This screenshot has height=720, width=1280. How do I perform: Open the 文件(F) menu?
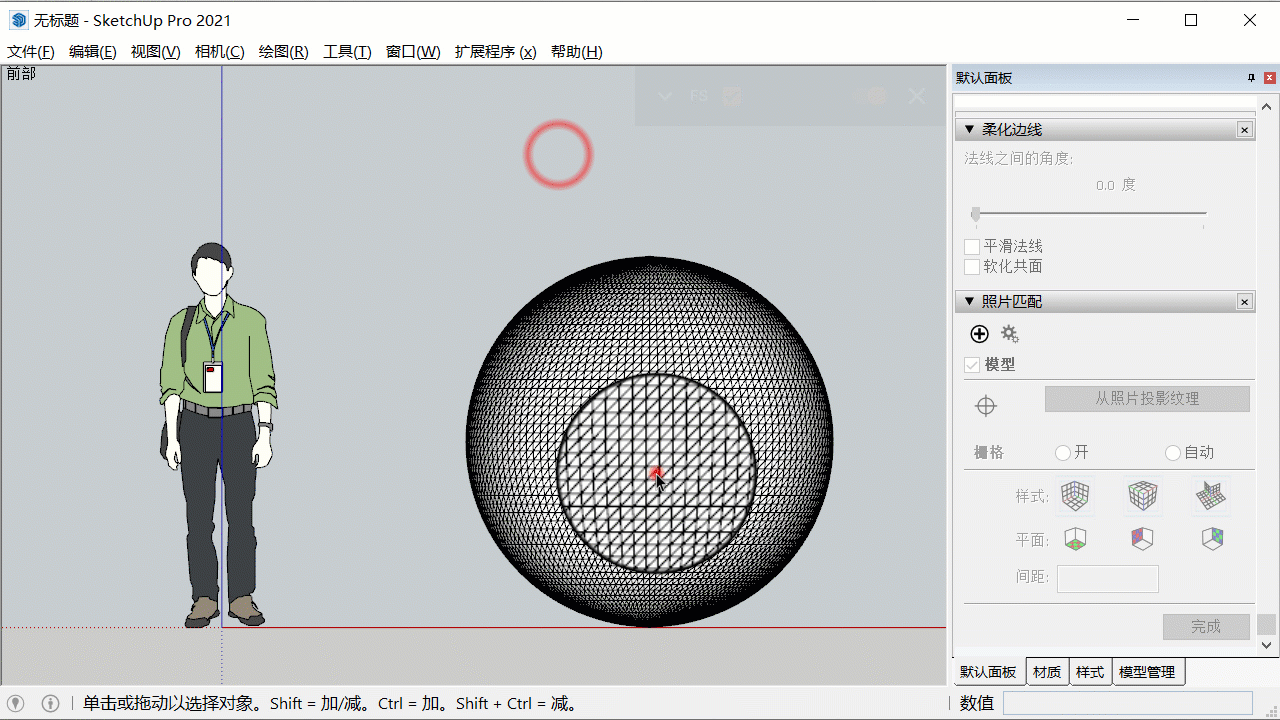31,52
